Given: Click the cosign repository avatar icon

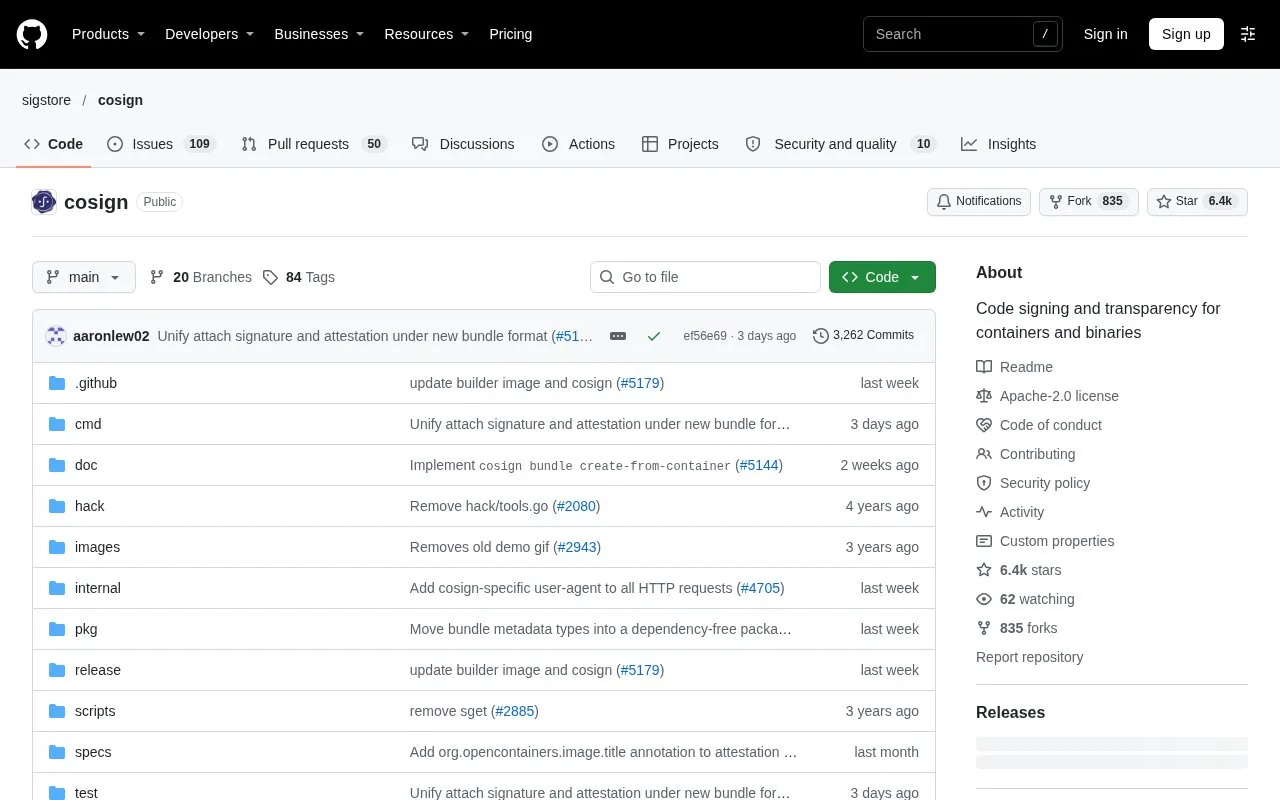Looking at the screenshot, I should 44,202.
